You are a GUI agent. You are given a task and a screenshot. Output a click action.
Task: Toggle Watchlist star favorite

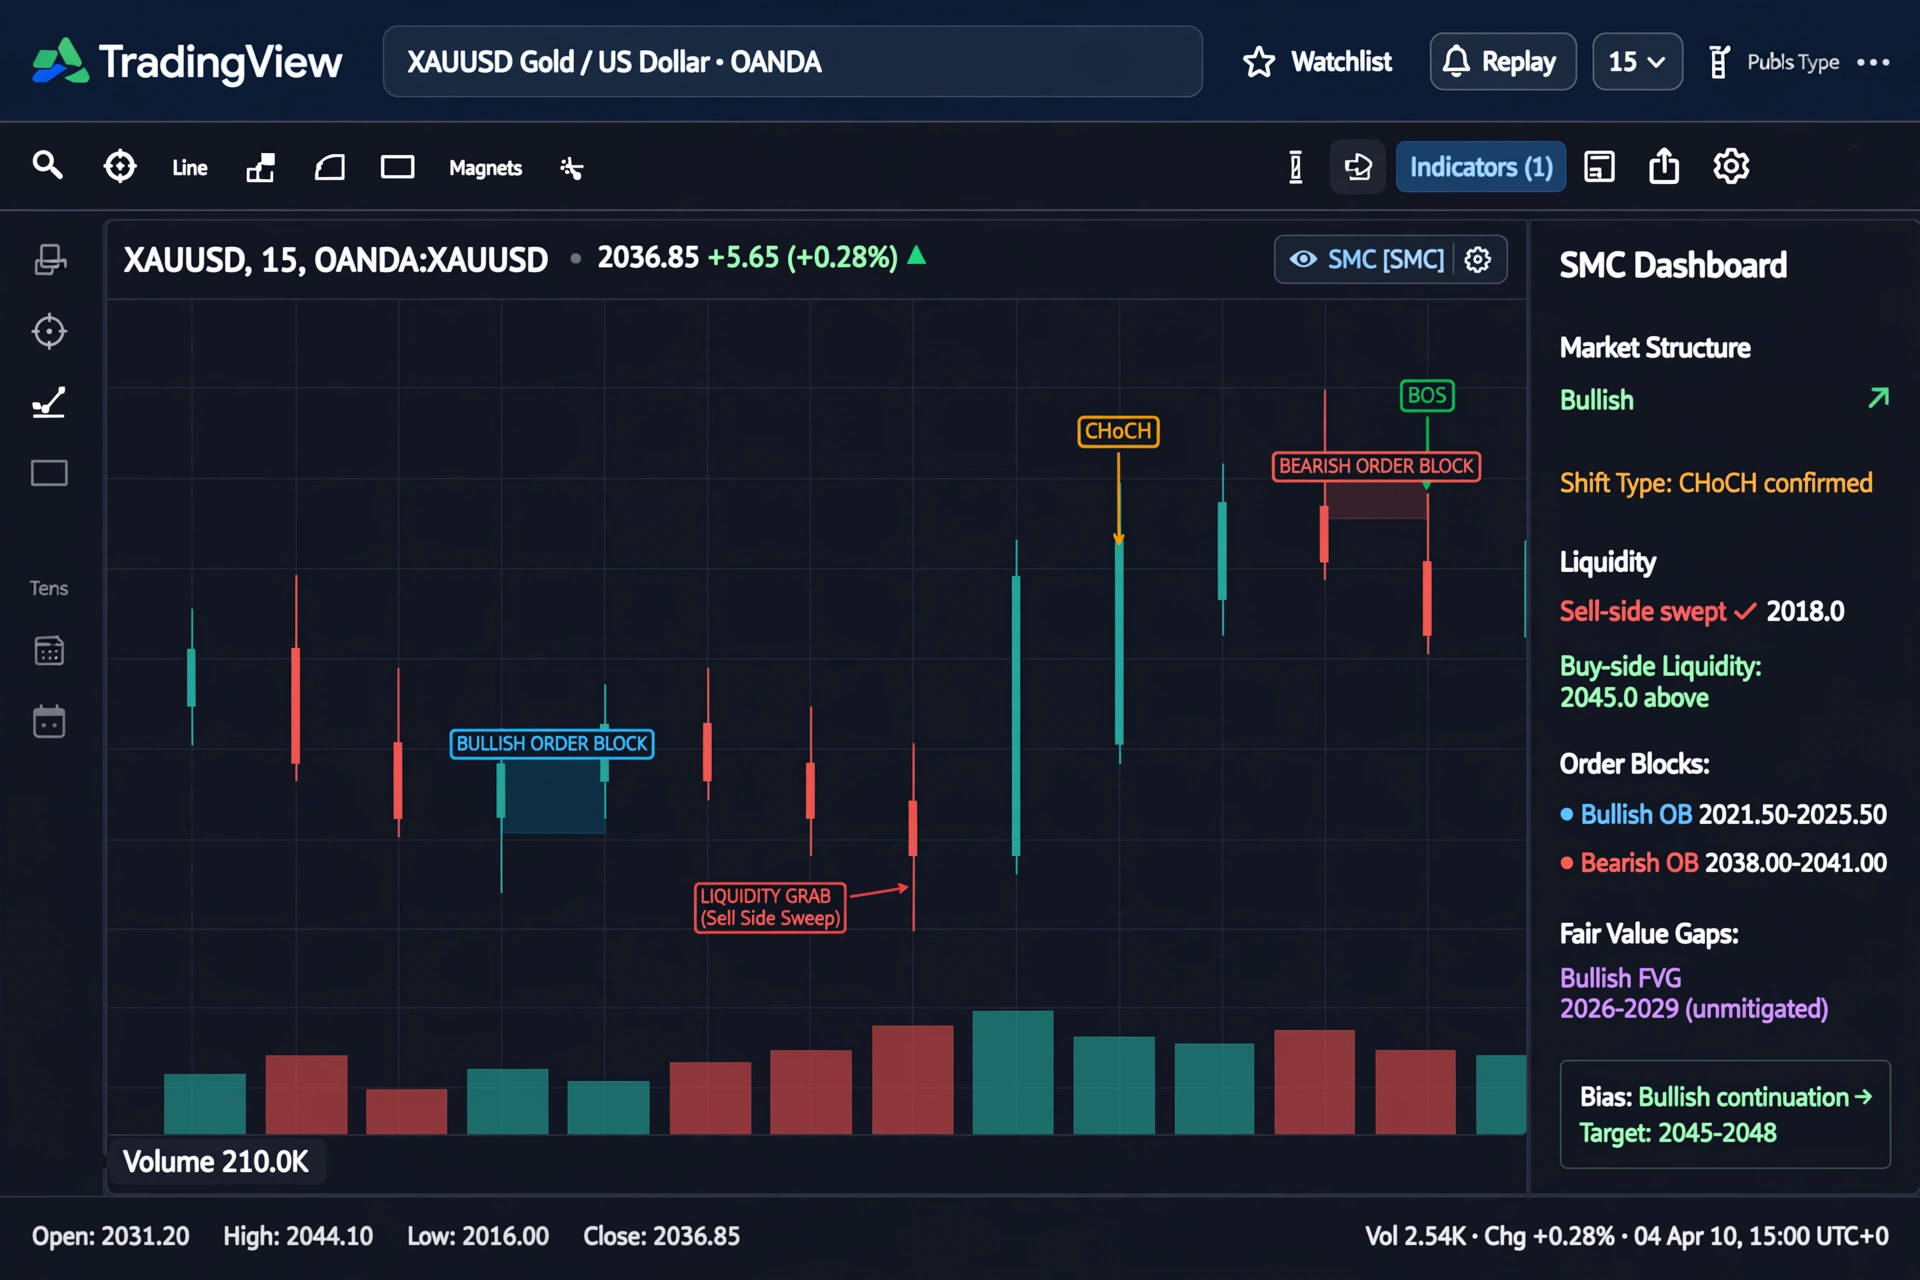[x=1259, y=62]
